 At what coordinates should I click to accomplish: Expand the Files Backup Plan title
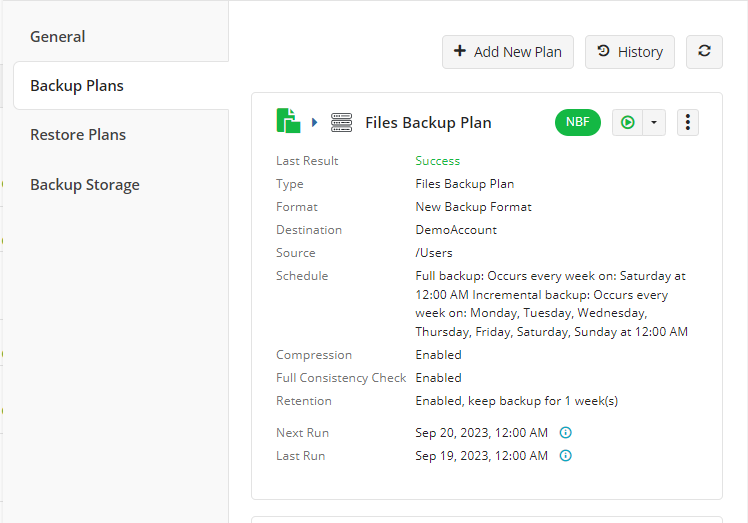pyautogui.click(x=428, y=123)
